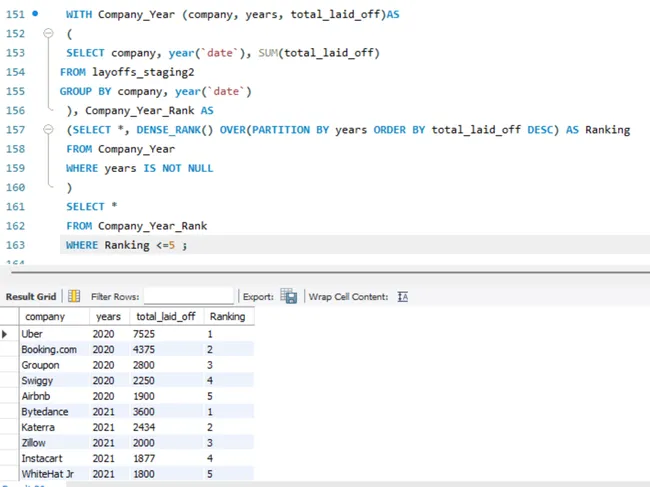
Task: Click the 2250 total_laid_off cell
Action: point(167,380)
